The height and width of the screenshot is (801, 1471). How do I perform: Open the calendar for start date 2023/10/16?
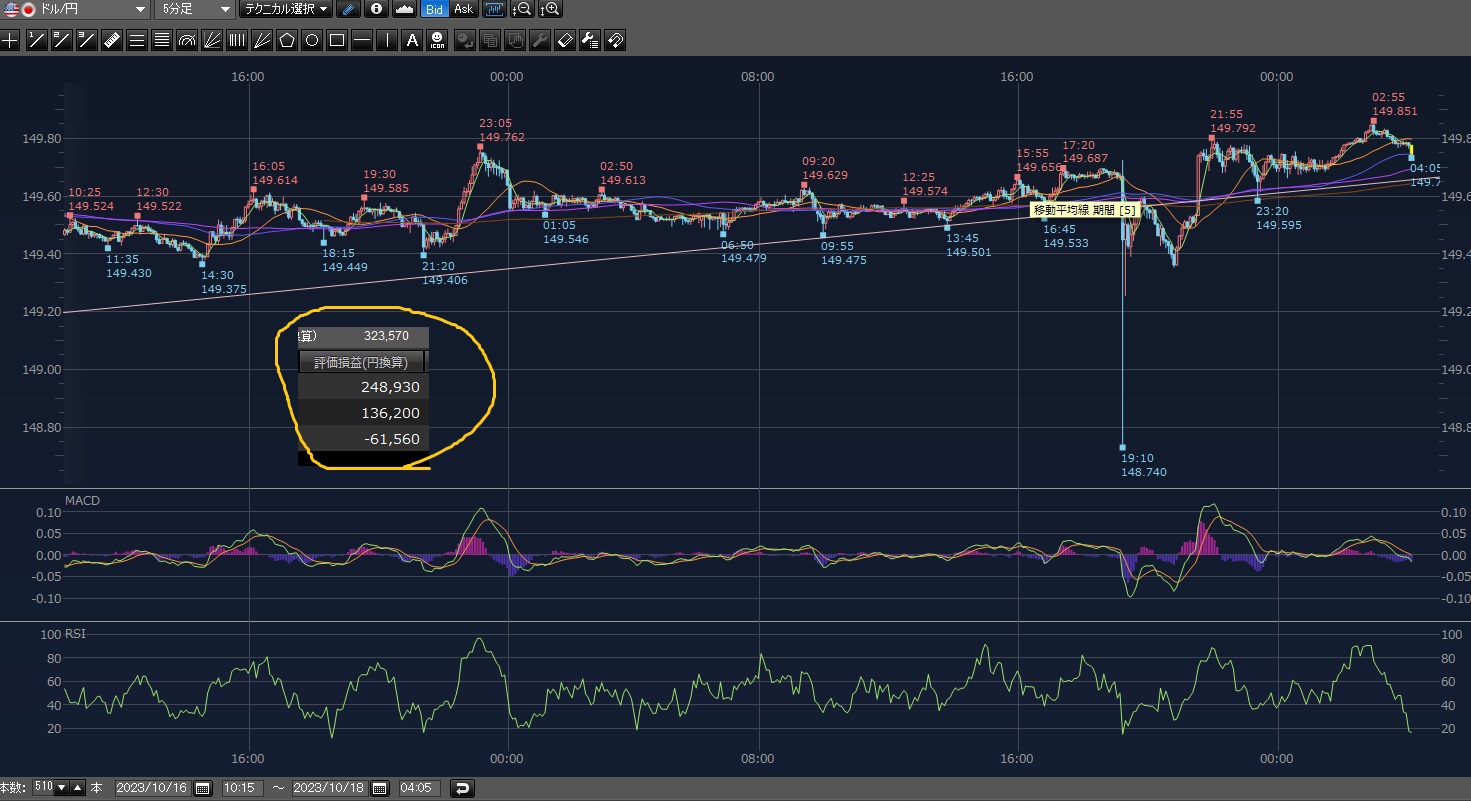pos(203,788)
